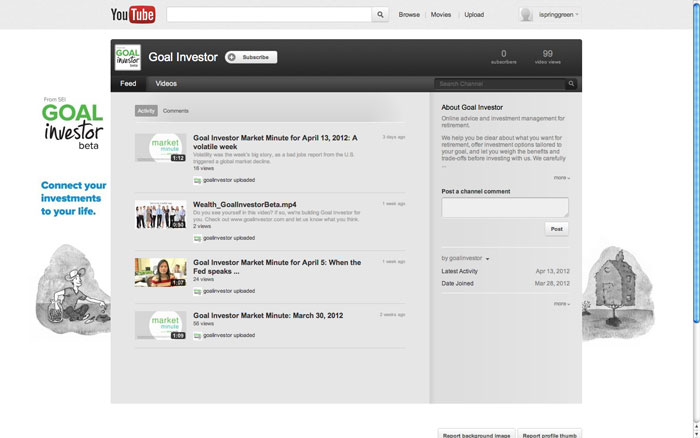
Task: Open Wealth_GoalInvestorBeta.mp4 video title
Action: point(245,204)
